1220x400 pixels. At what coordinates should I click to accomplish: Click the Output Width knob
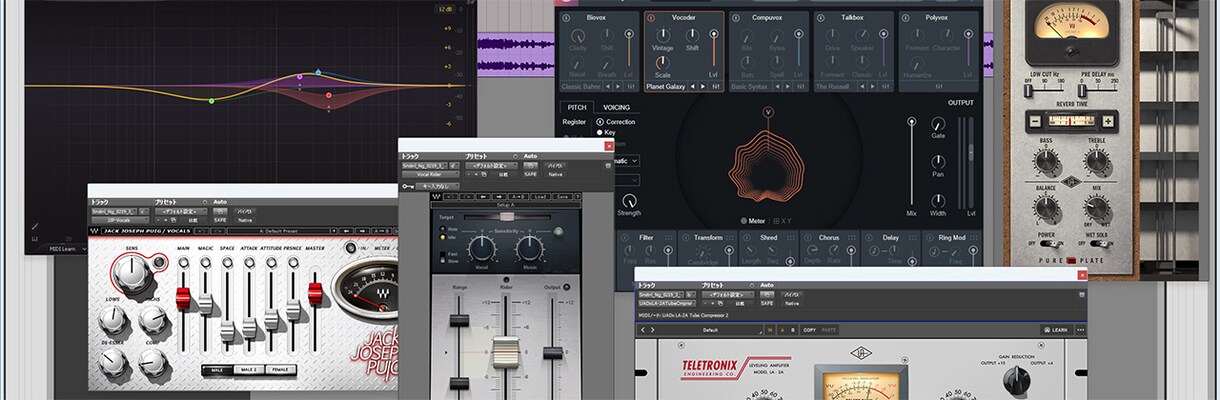(938, 199)
